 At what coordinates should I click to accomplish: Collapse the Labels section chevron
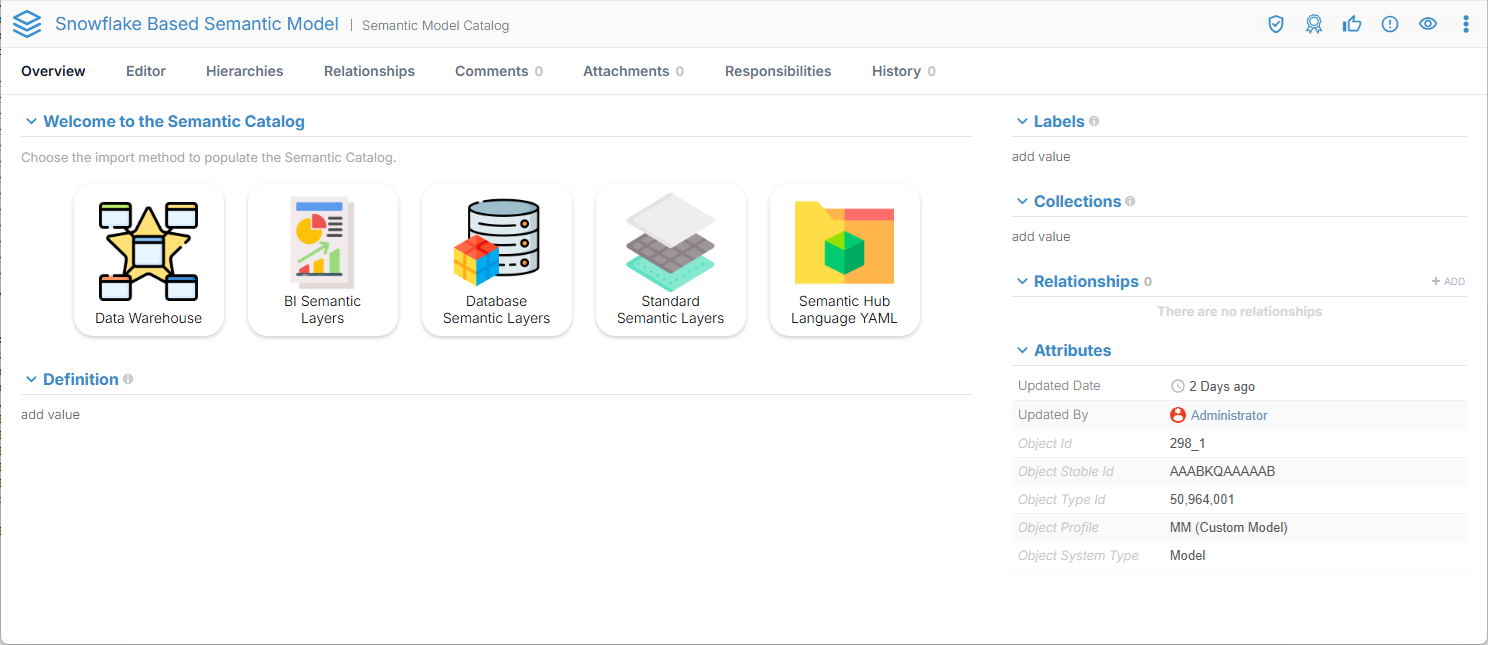(1022, 122)
